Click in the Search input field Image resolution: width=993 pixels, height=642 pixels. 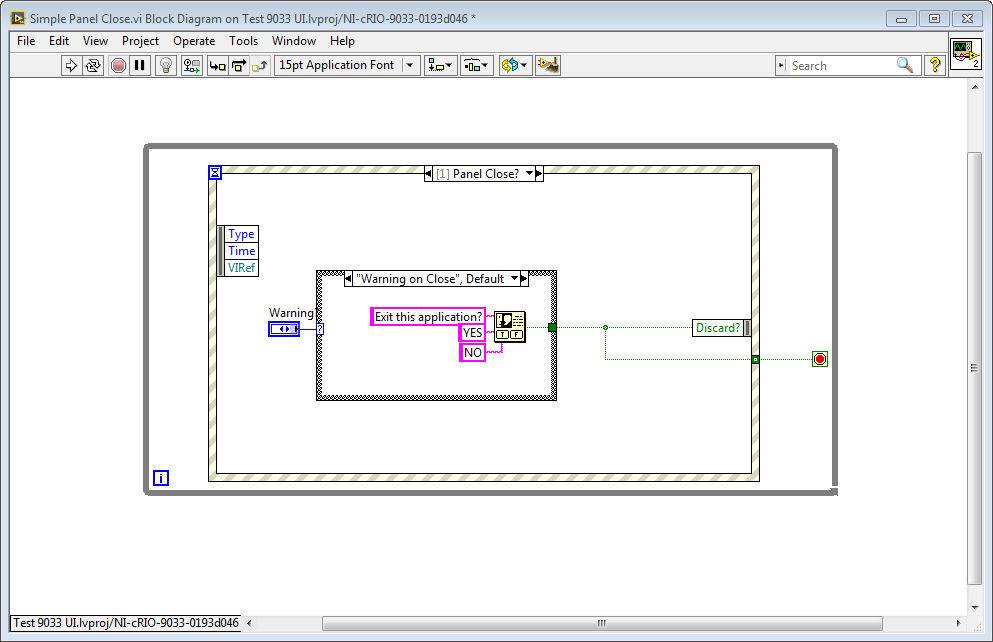pos(840,65)
